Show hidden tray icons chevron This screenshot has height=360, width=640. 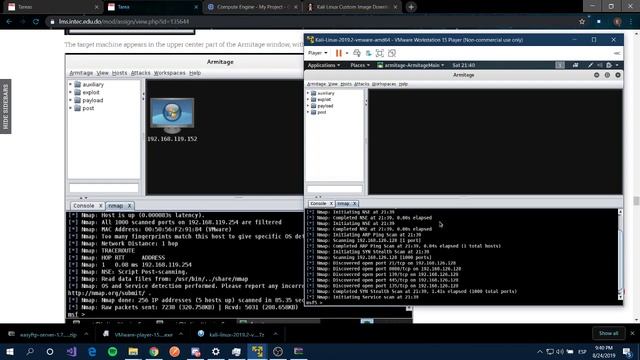click(x=540, y=351)
